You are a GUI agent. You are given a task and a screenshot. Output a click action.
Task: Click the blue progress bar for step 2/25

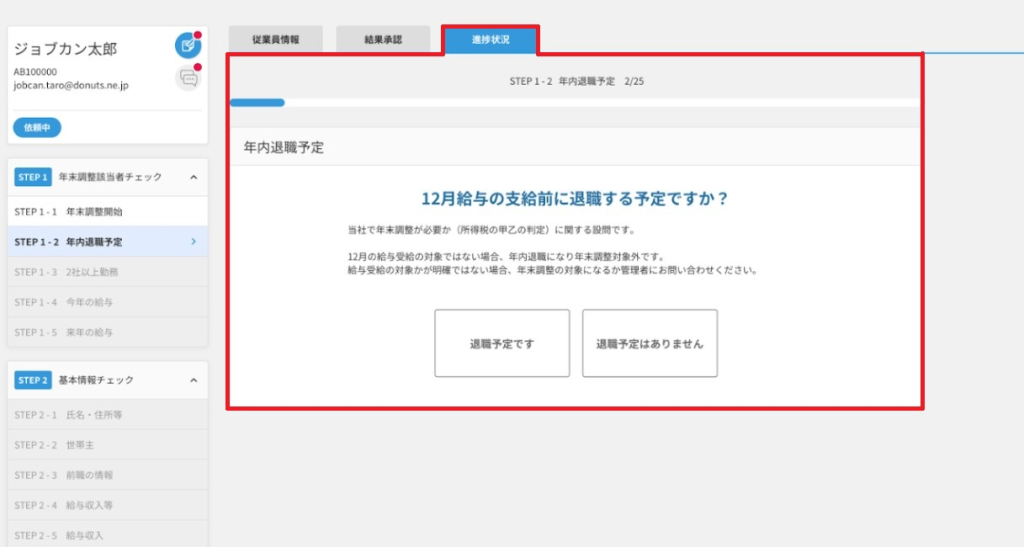point(257,102)
